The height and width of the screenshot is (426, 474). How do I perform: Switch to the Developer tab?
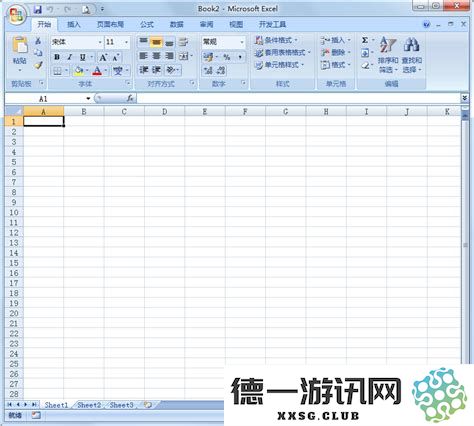(273, 24)
